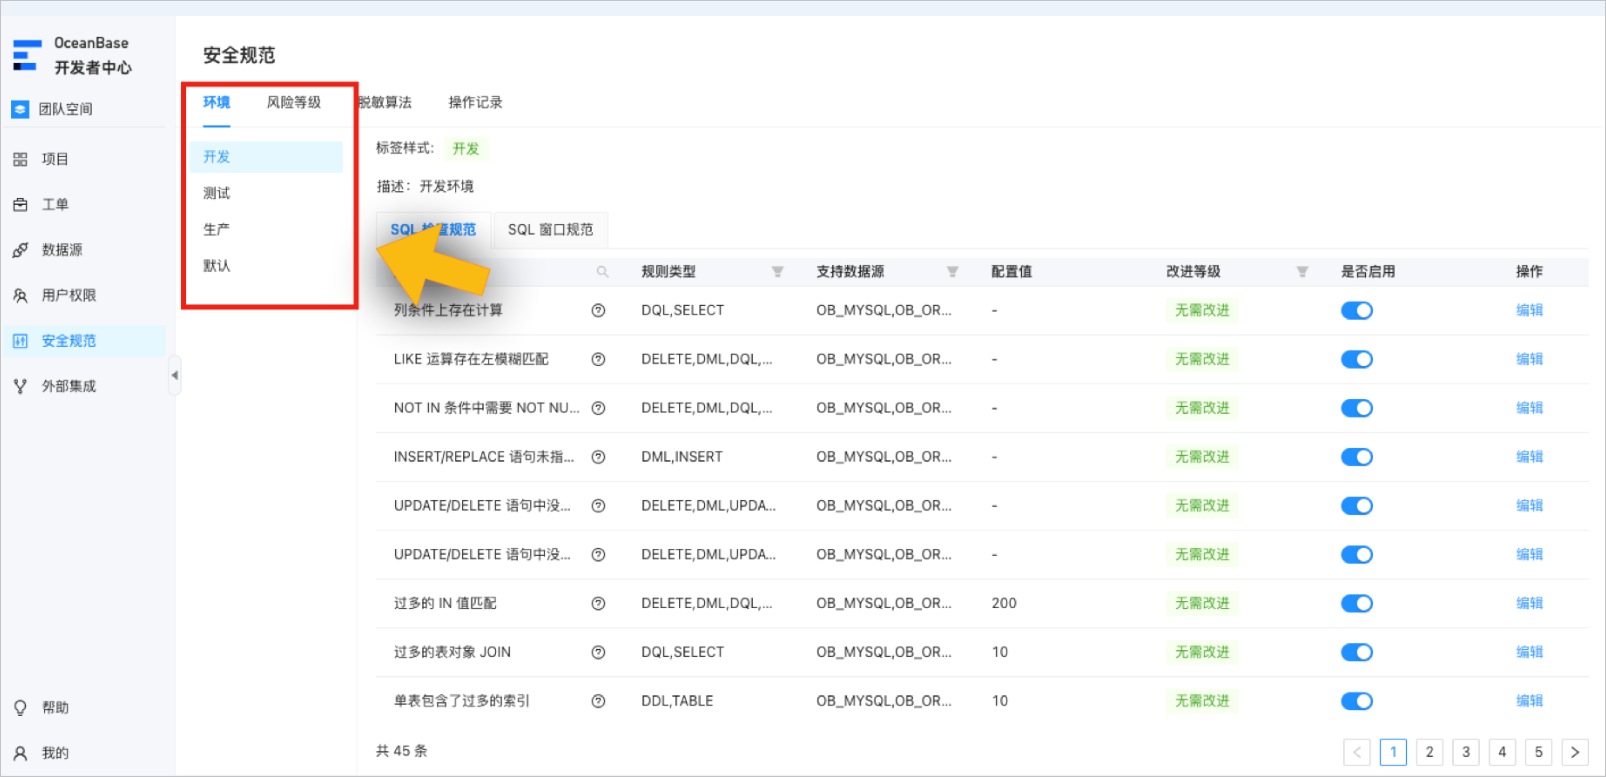Toggle the NOT IN 条件 rule switch
Screen dimensions: 1606x777
click(x=1357, y=408)
